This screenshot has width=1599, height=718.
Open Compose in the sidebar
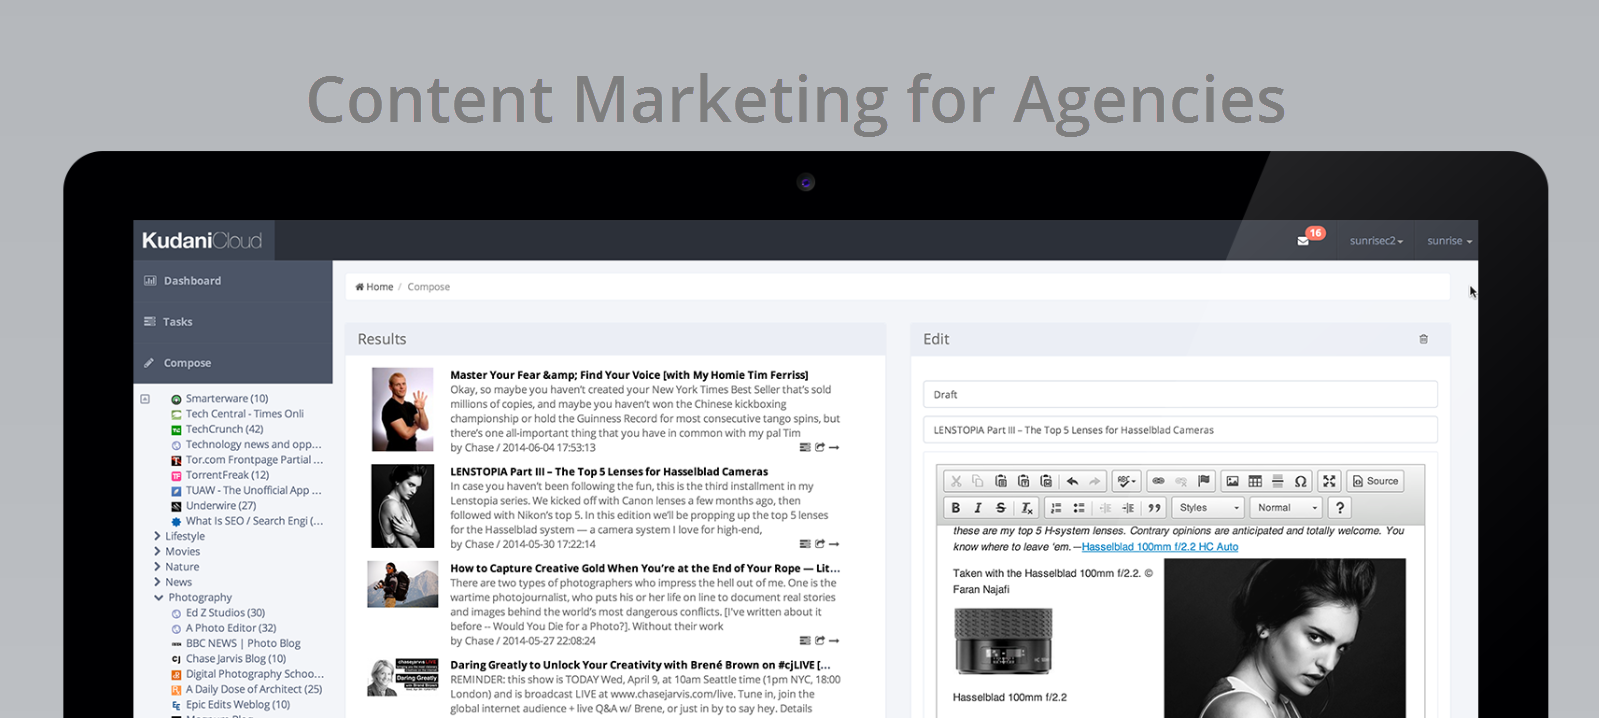[x=233, y=363]
